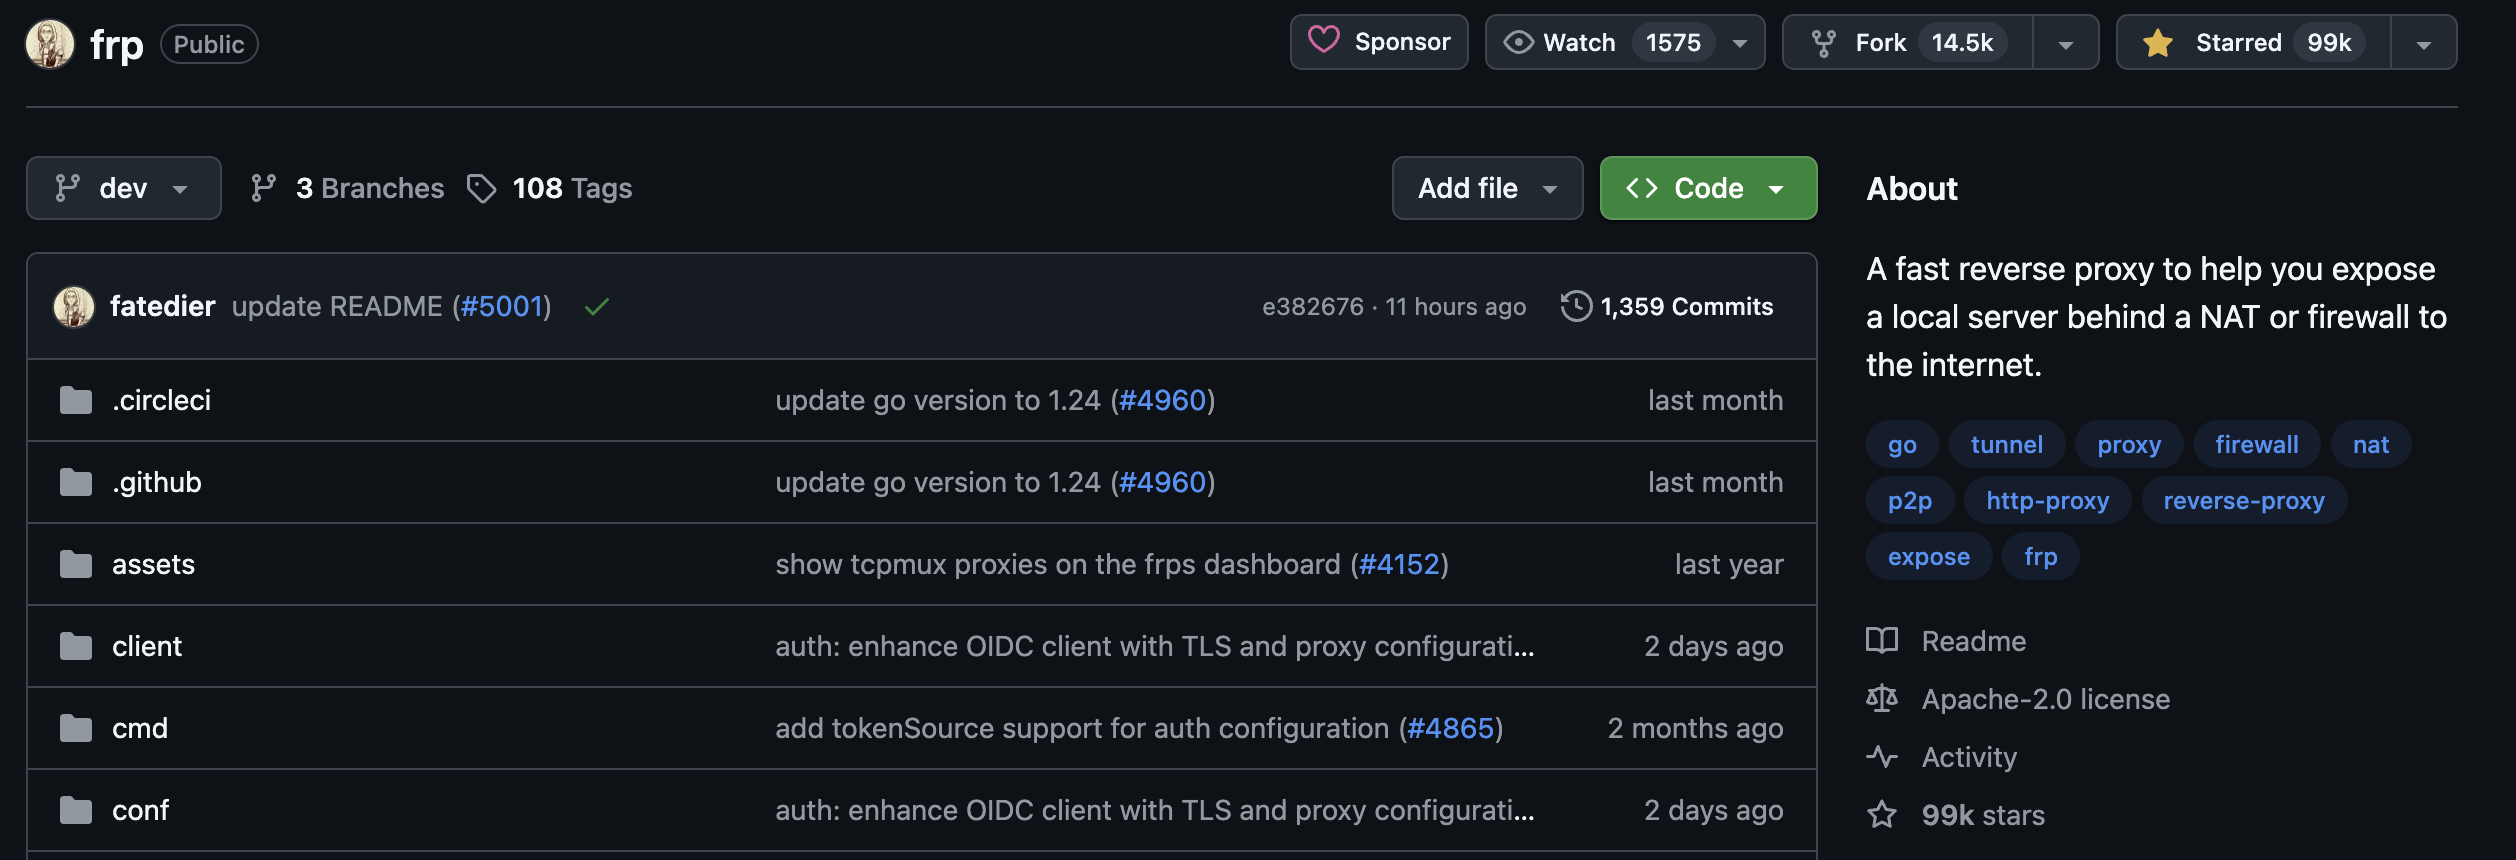Click the Sponsor heart icon
Viewport: 2516px width, 860px height.
pos(1323,41)
